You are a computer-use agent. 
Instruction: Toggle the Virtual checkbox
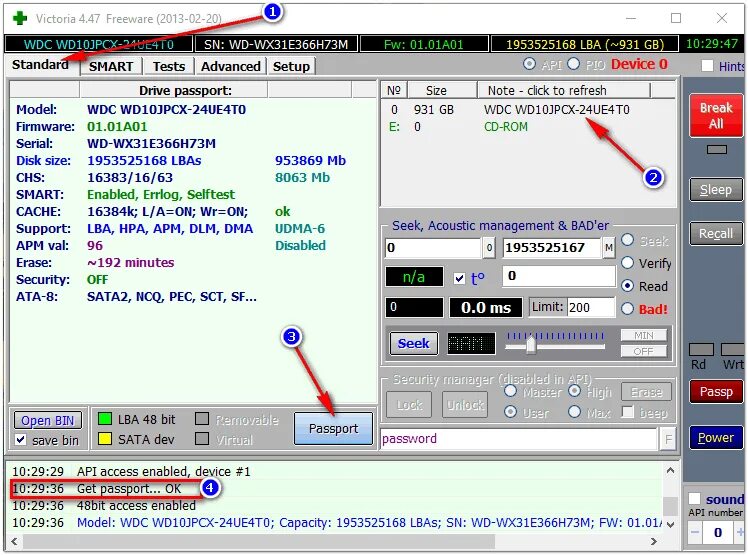point(202,439)
